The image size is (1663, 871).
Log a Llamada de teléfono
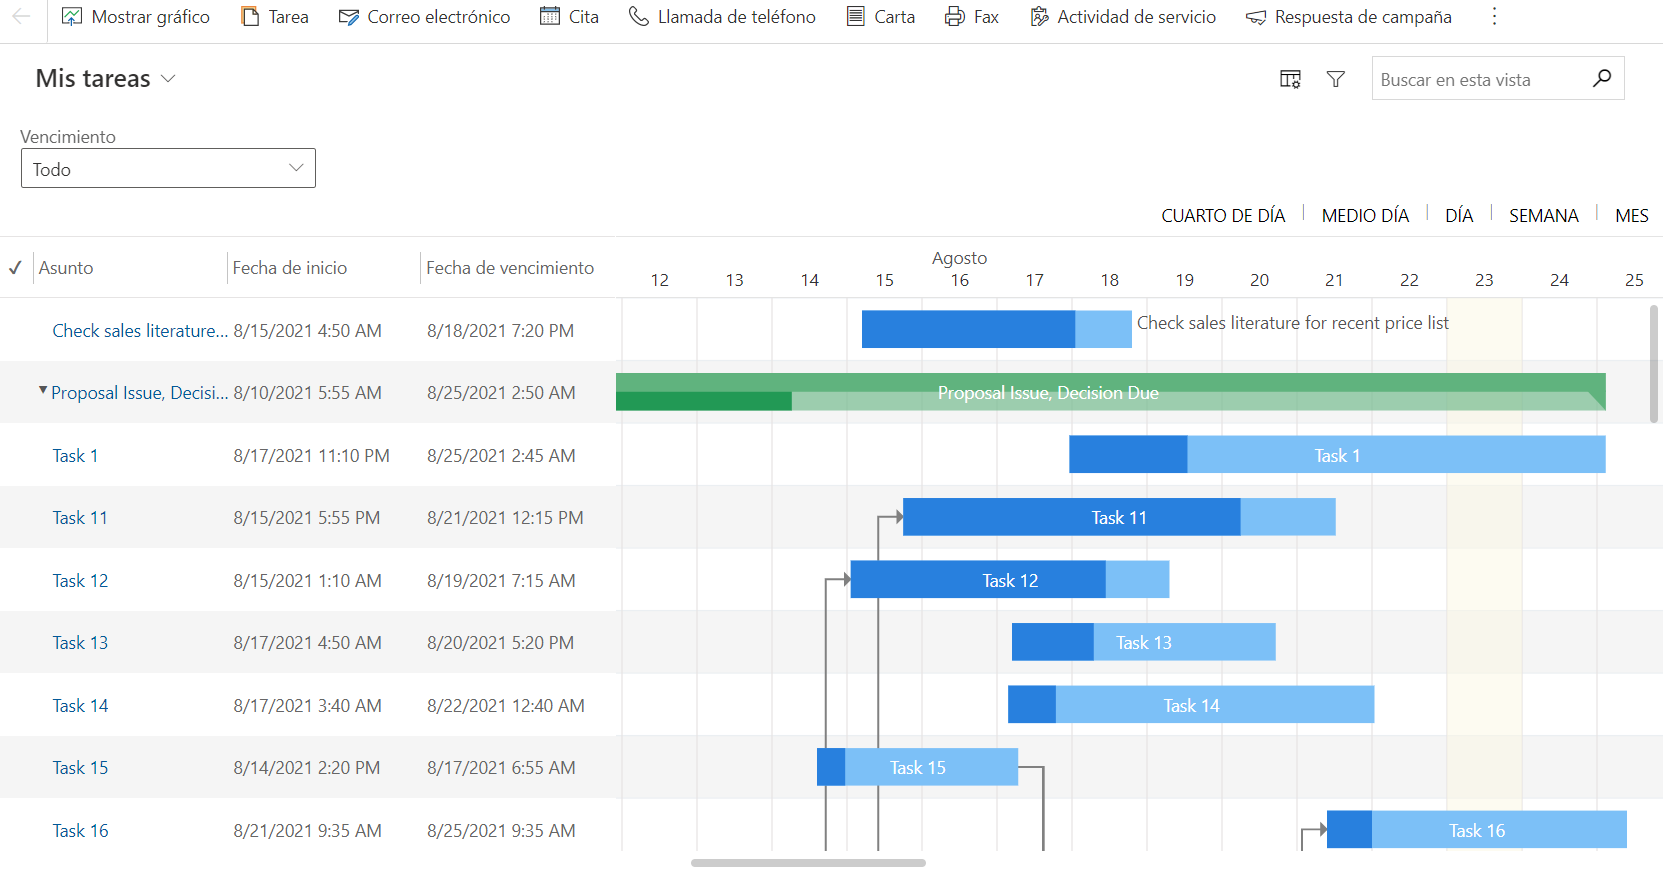click(722, 17)
